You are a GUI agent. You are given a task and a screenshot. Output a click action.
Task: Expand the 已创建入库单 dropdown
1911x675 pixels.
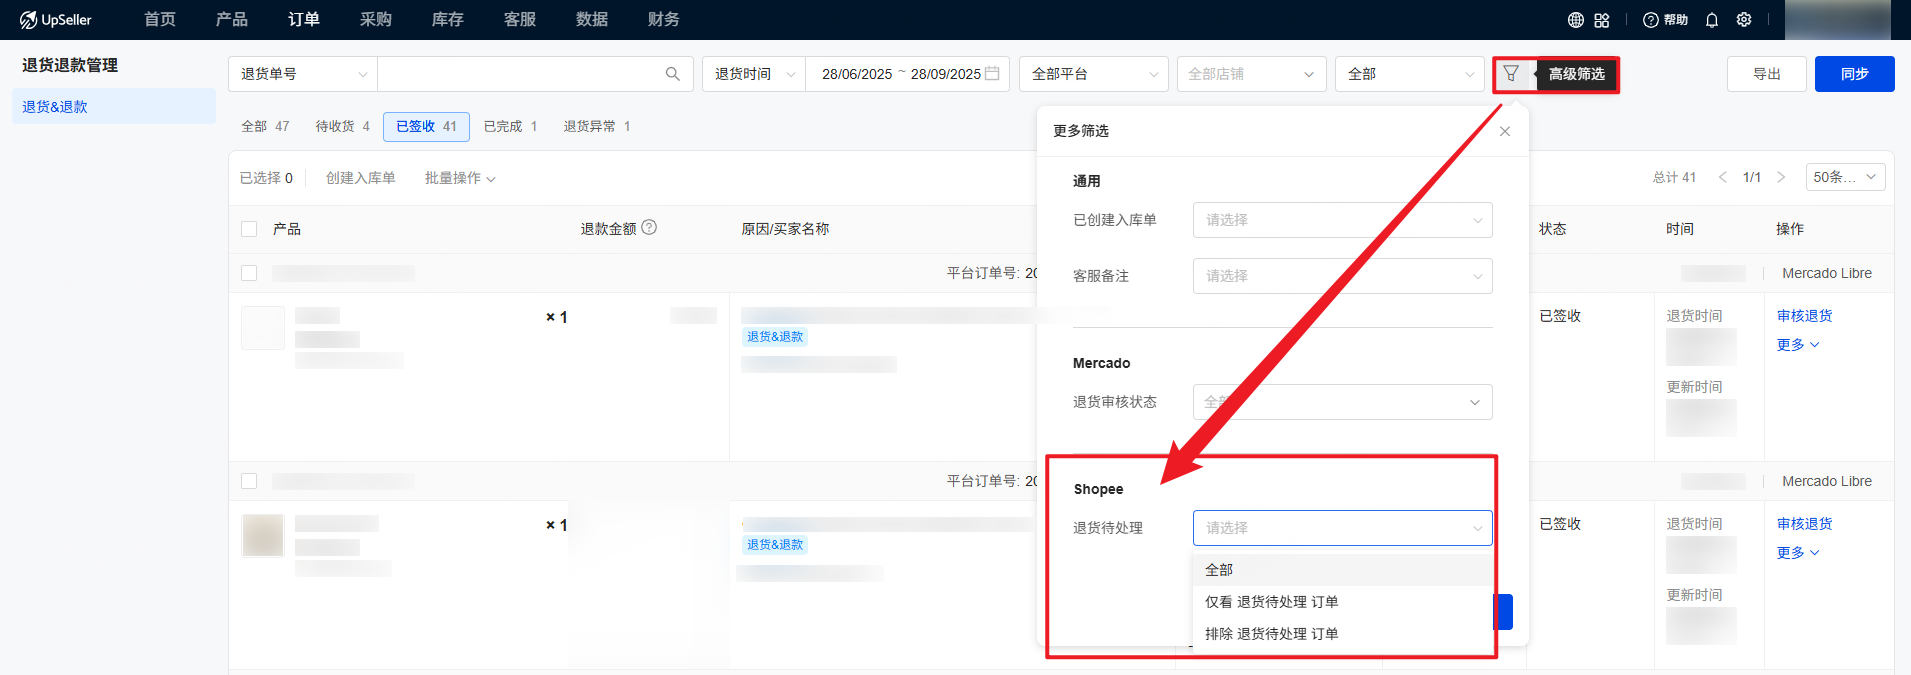point(1342,220)
